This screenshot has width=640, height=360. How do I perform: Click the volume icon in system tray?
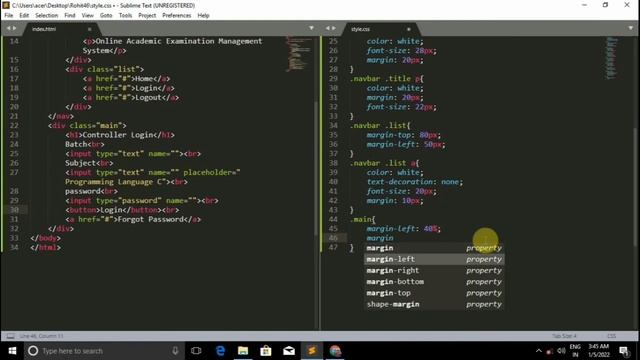562,351
